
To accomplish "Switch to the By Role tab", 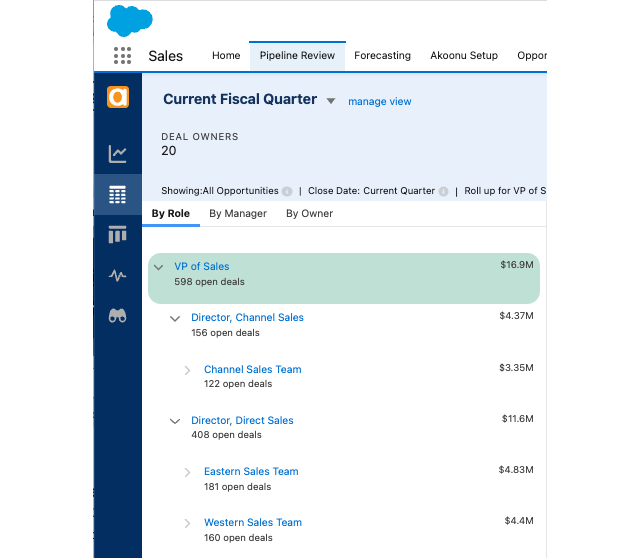I will 171,213.
